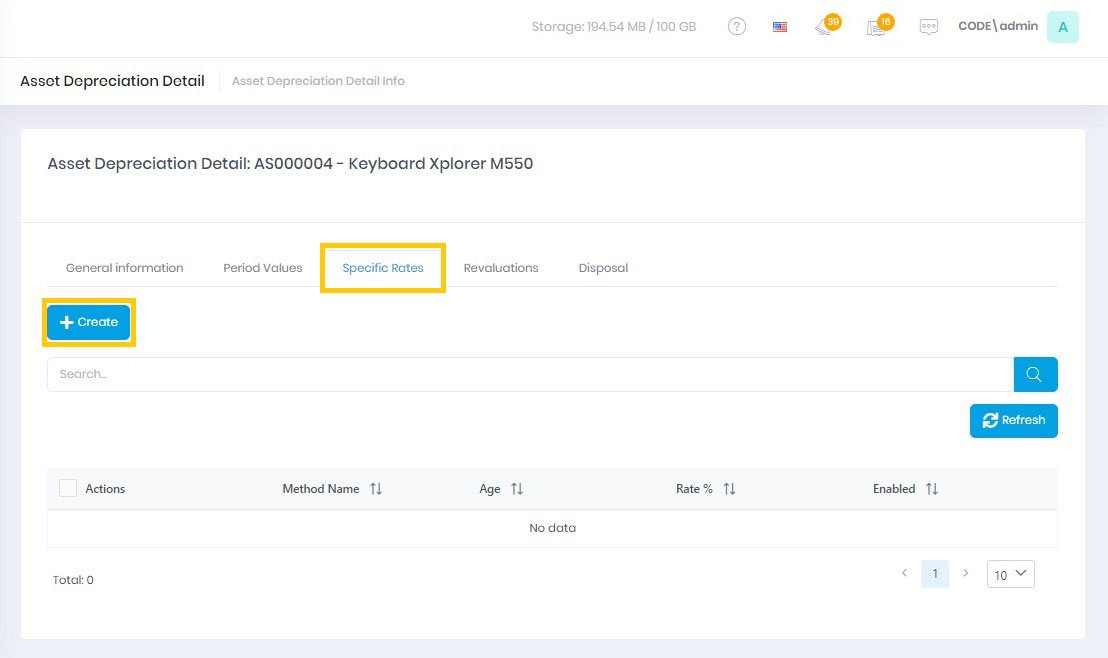Go to the Revaluations tab
The width and height of the screenshot is (1108, 658).
tap(501, 268)
